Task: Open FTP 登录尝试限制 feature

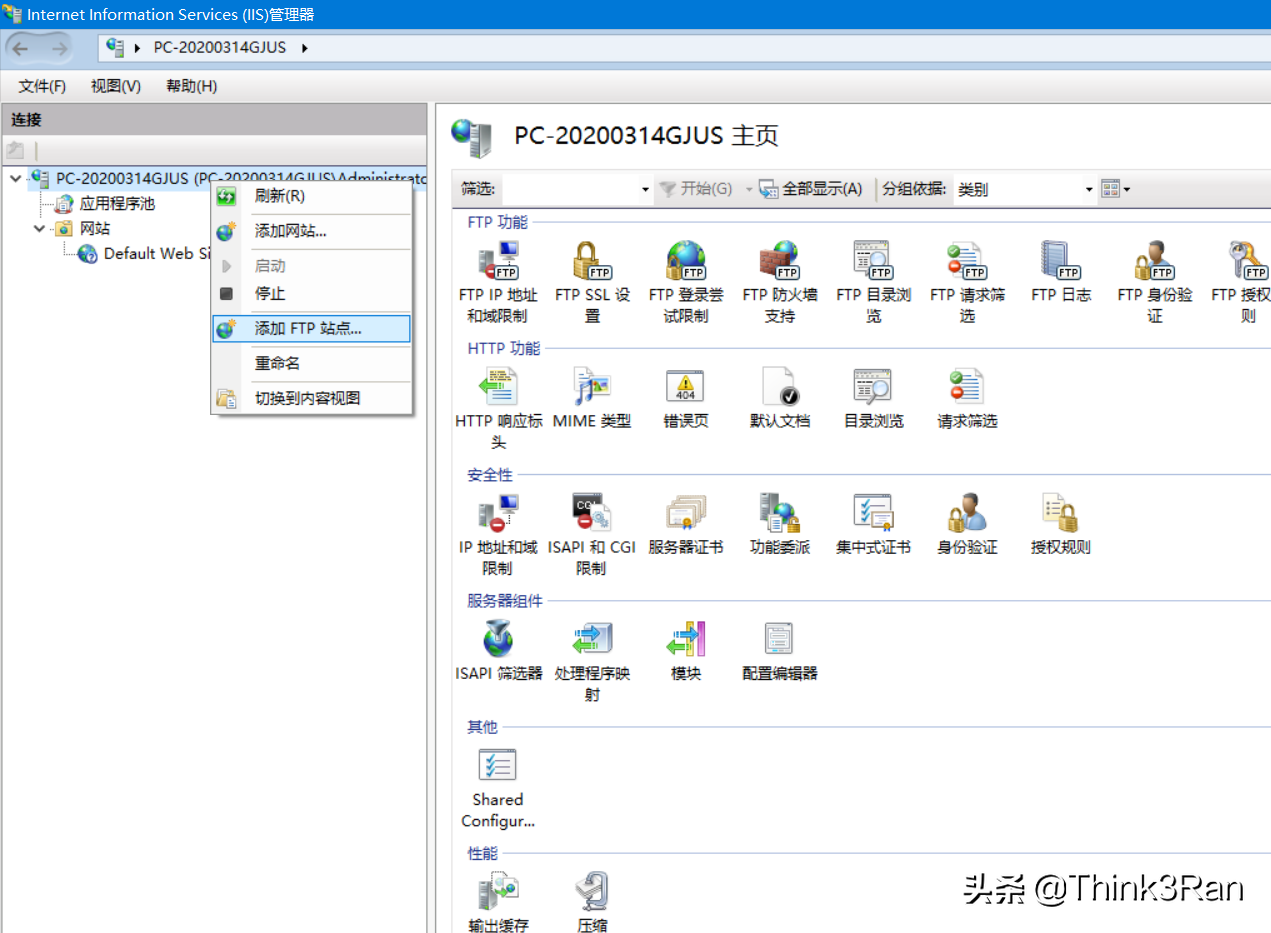Action: point(686,282)
